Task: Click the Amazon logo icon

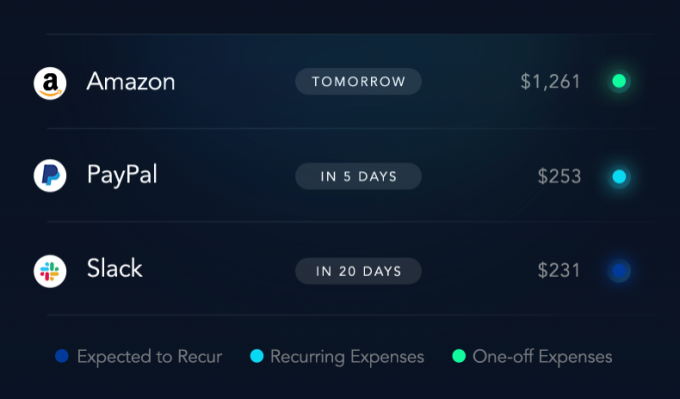Action: [50, 83]
